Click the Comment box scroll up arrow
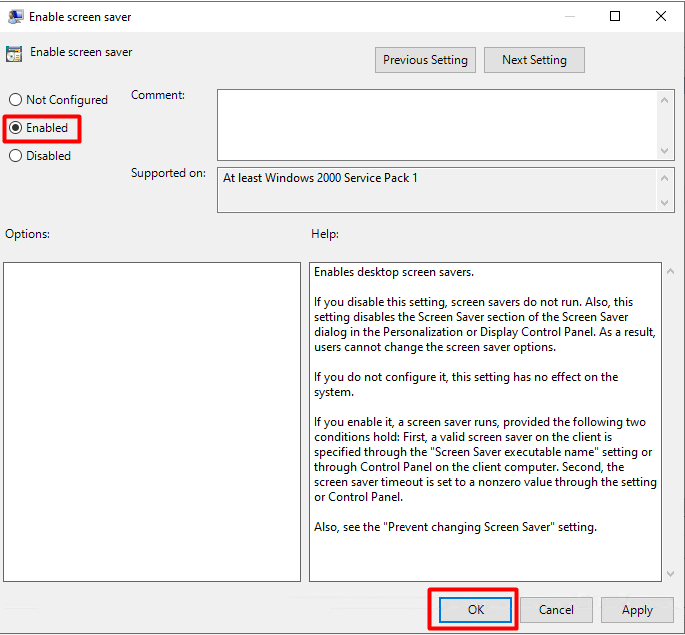685x635 pixels. pos(664,100)
